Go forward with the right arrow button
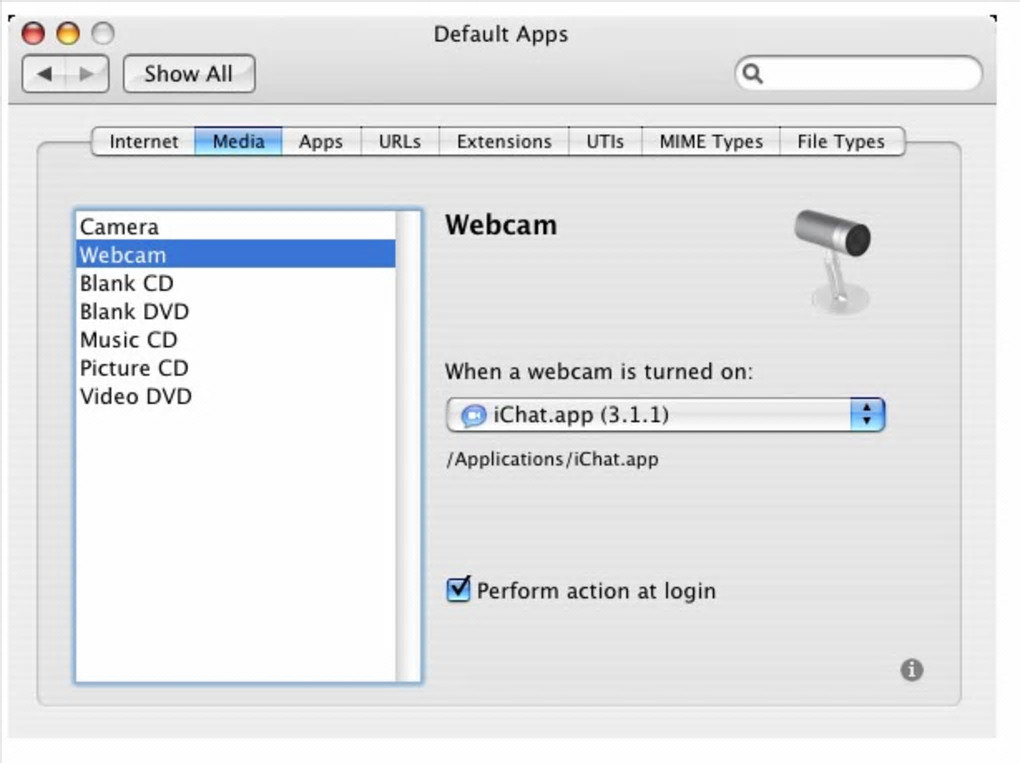The height and width of the screenshot is (763, 1020). coord(87,74)
